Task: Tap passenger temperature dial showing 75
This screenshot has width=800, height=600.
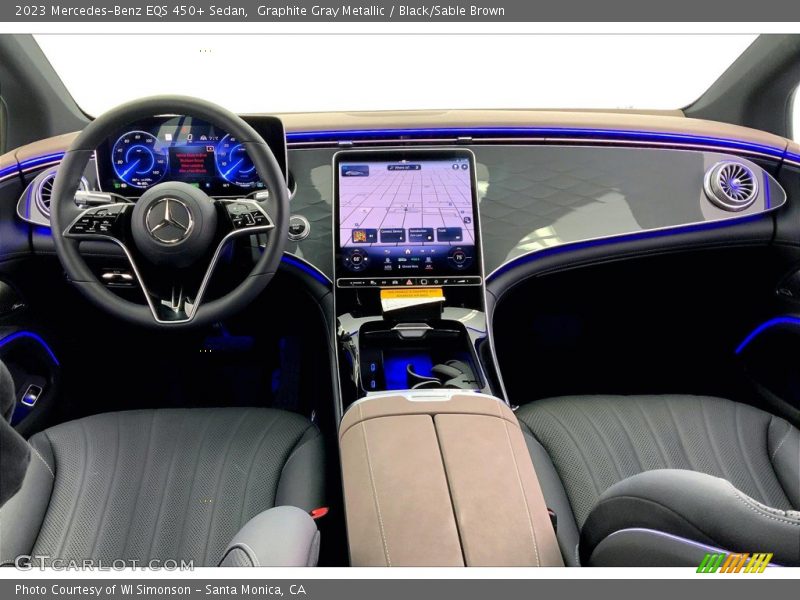Action: pos(459,257)
